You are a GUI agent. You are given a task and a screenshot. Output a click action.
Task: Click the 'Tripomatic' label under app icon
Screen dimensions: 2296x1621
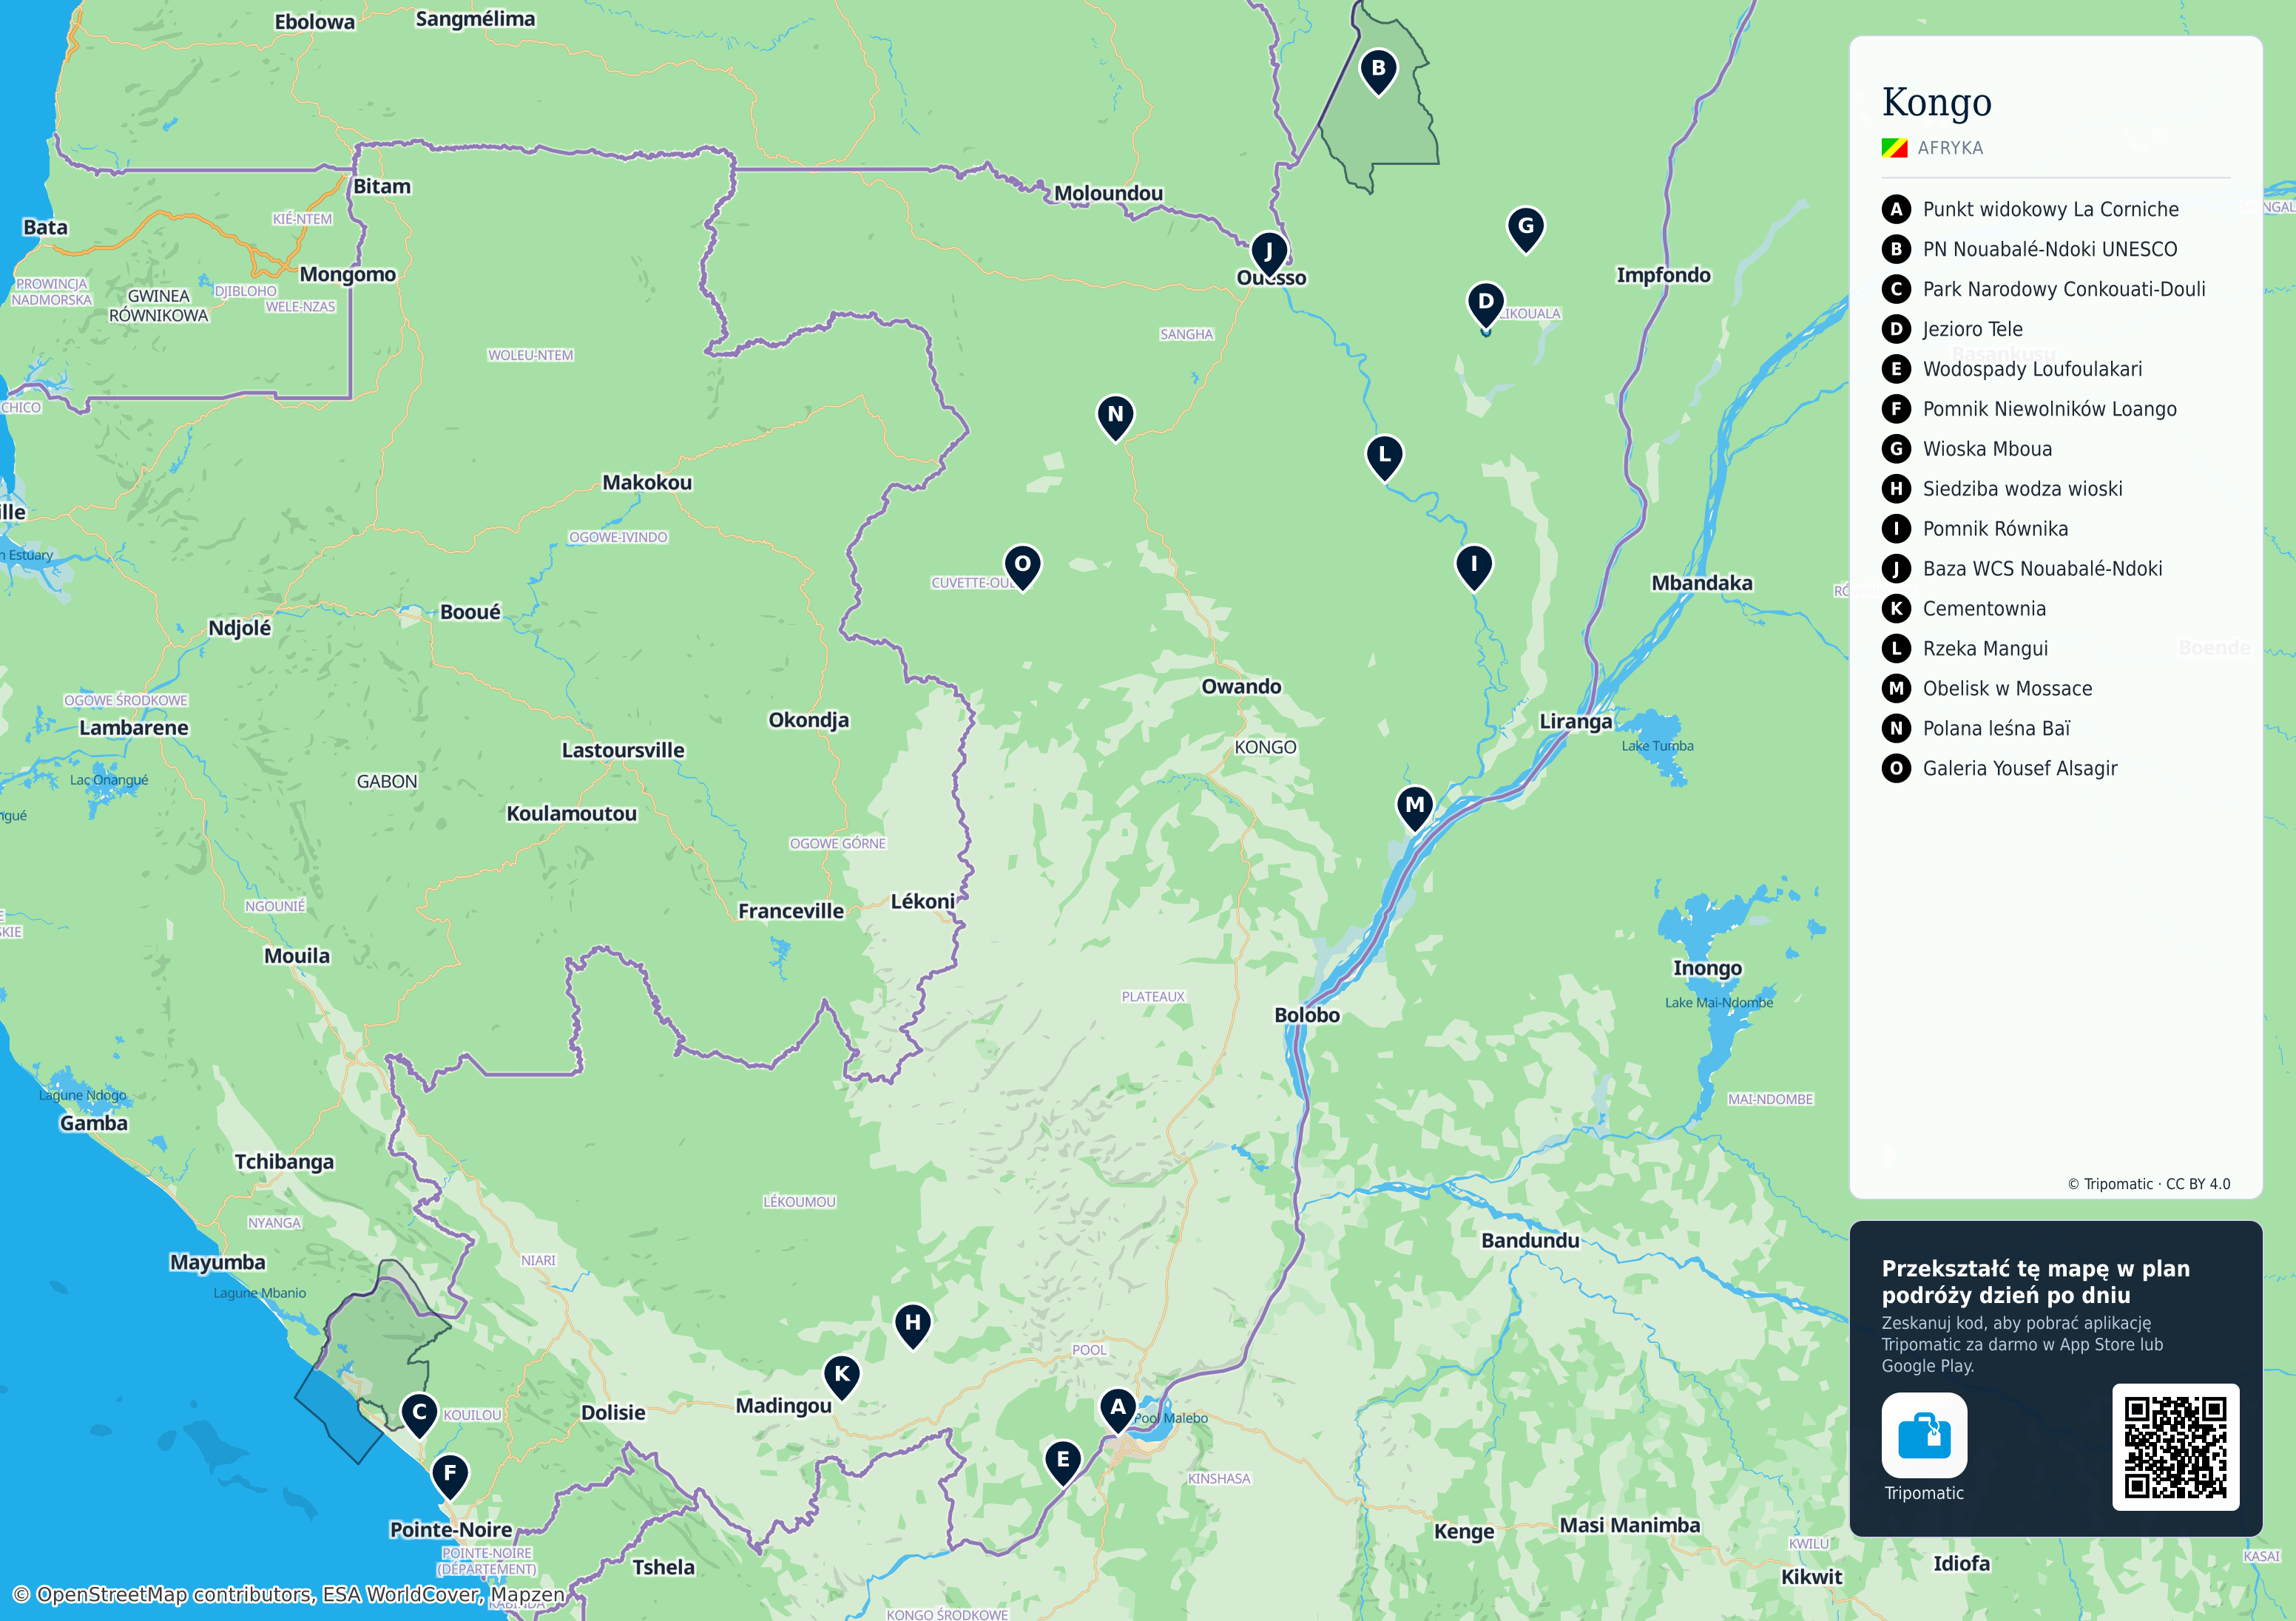click(x=1923, y=1493)
